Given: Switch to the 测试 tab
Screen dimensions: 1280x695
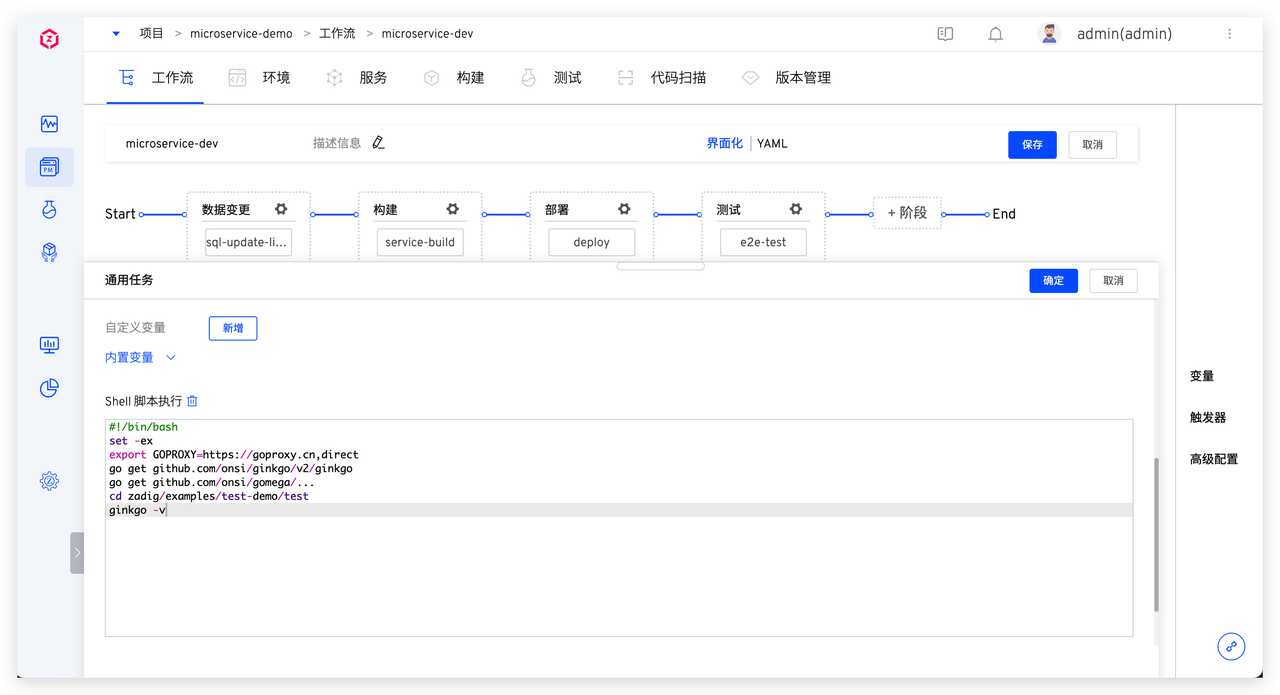Looking at the screenshot, I should 551,77.
